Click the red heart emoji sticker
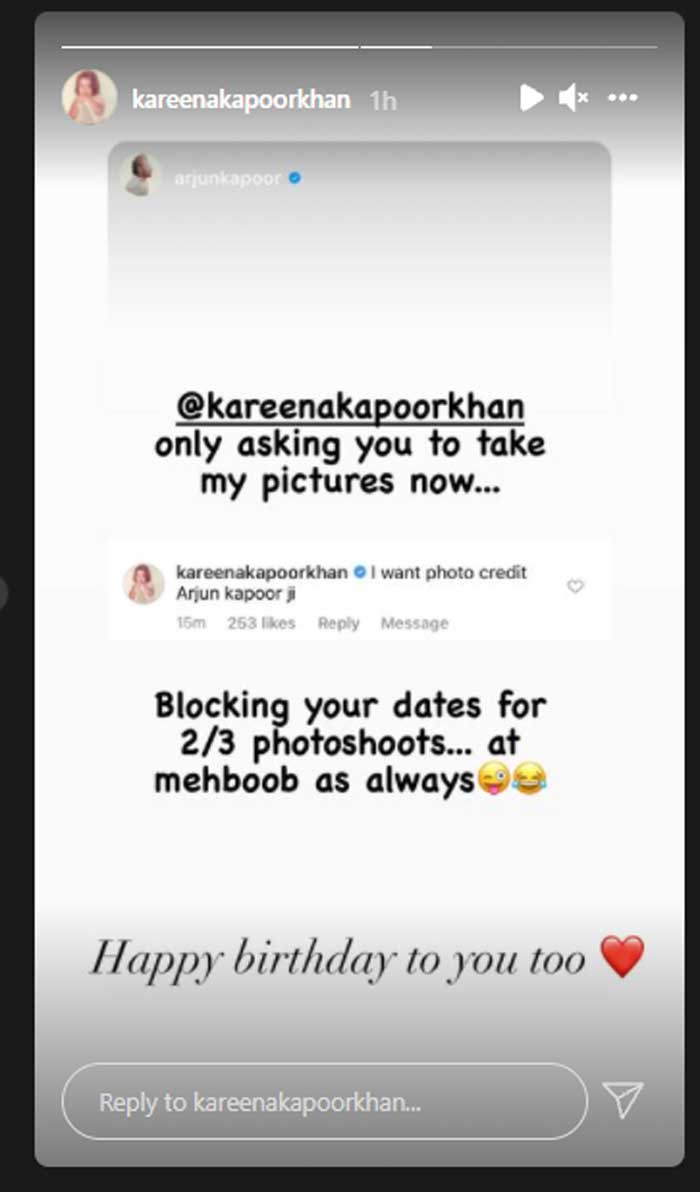 (622, 957)
